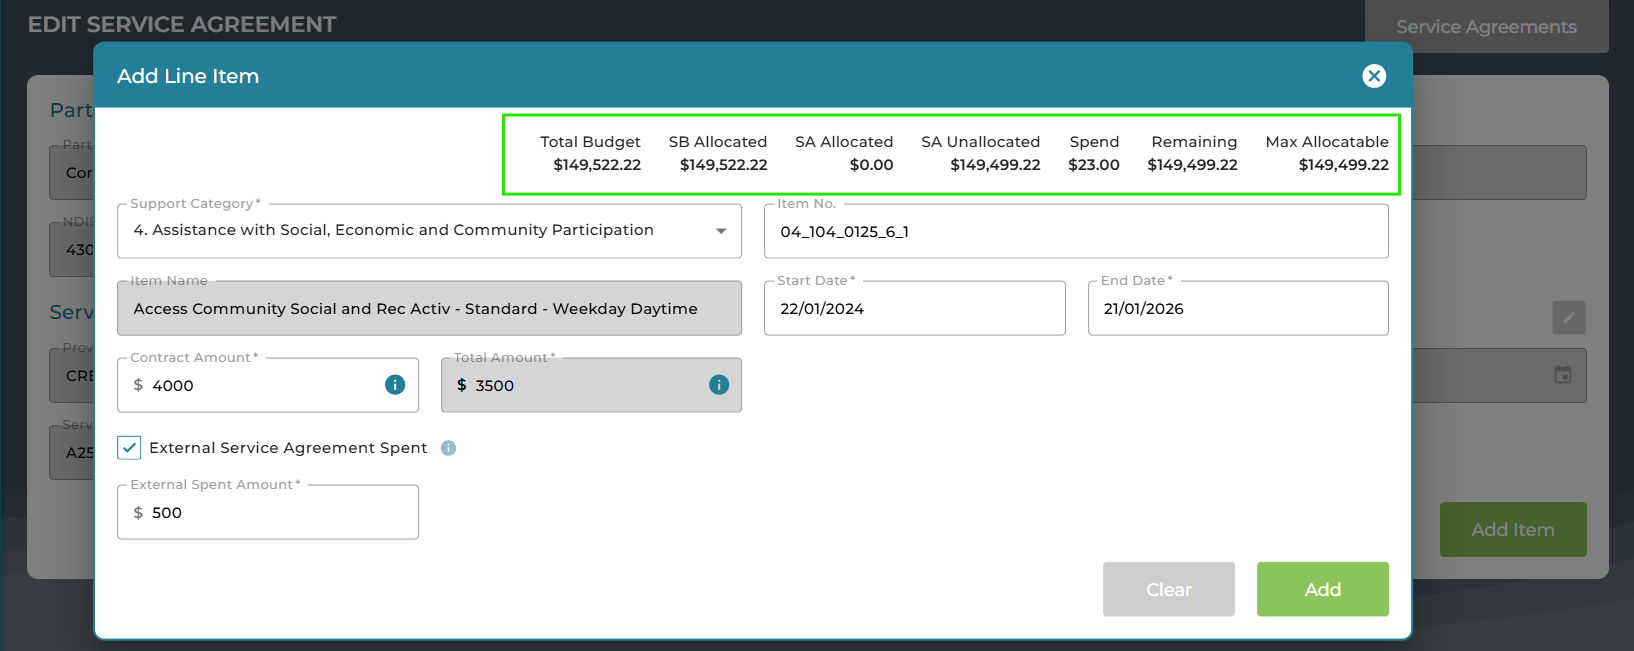Expand the Support Category dropdown arrow

pyautogui.click(x=720, y=231)
